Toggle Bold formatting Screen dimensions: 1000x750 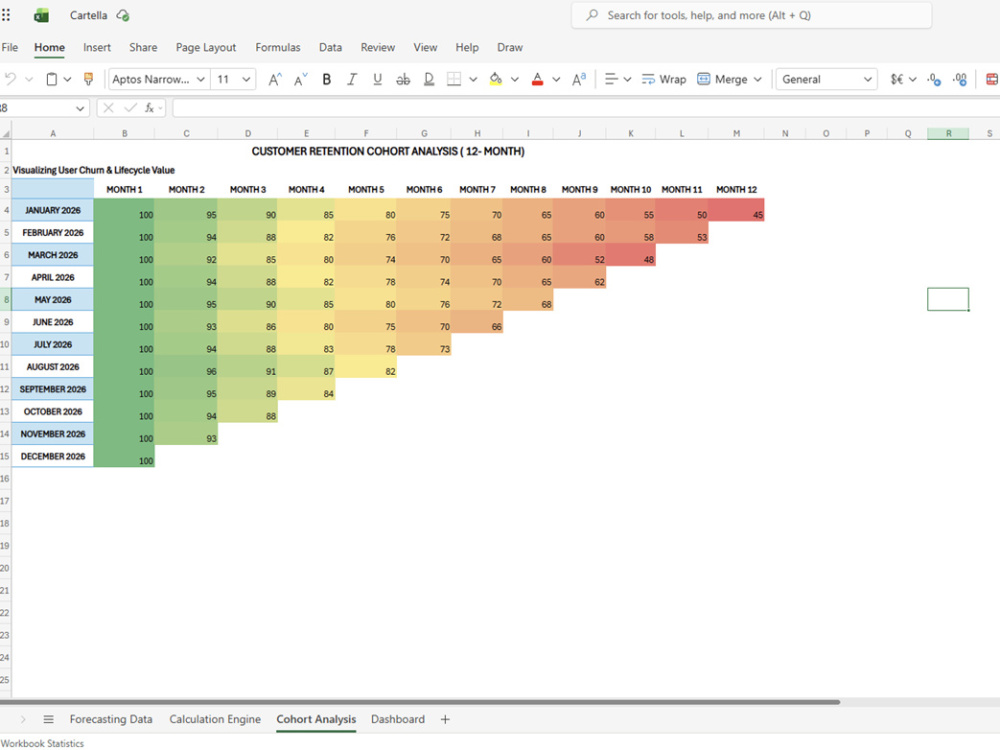click(x=327, y=79)
